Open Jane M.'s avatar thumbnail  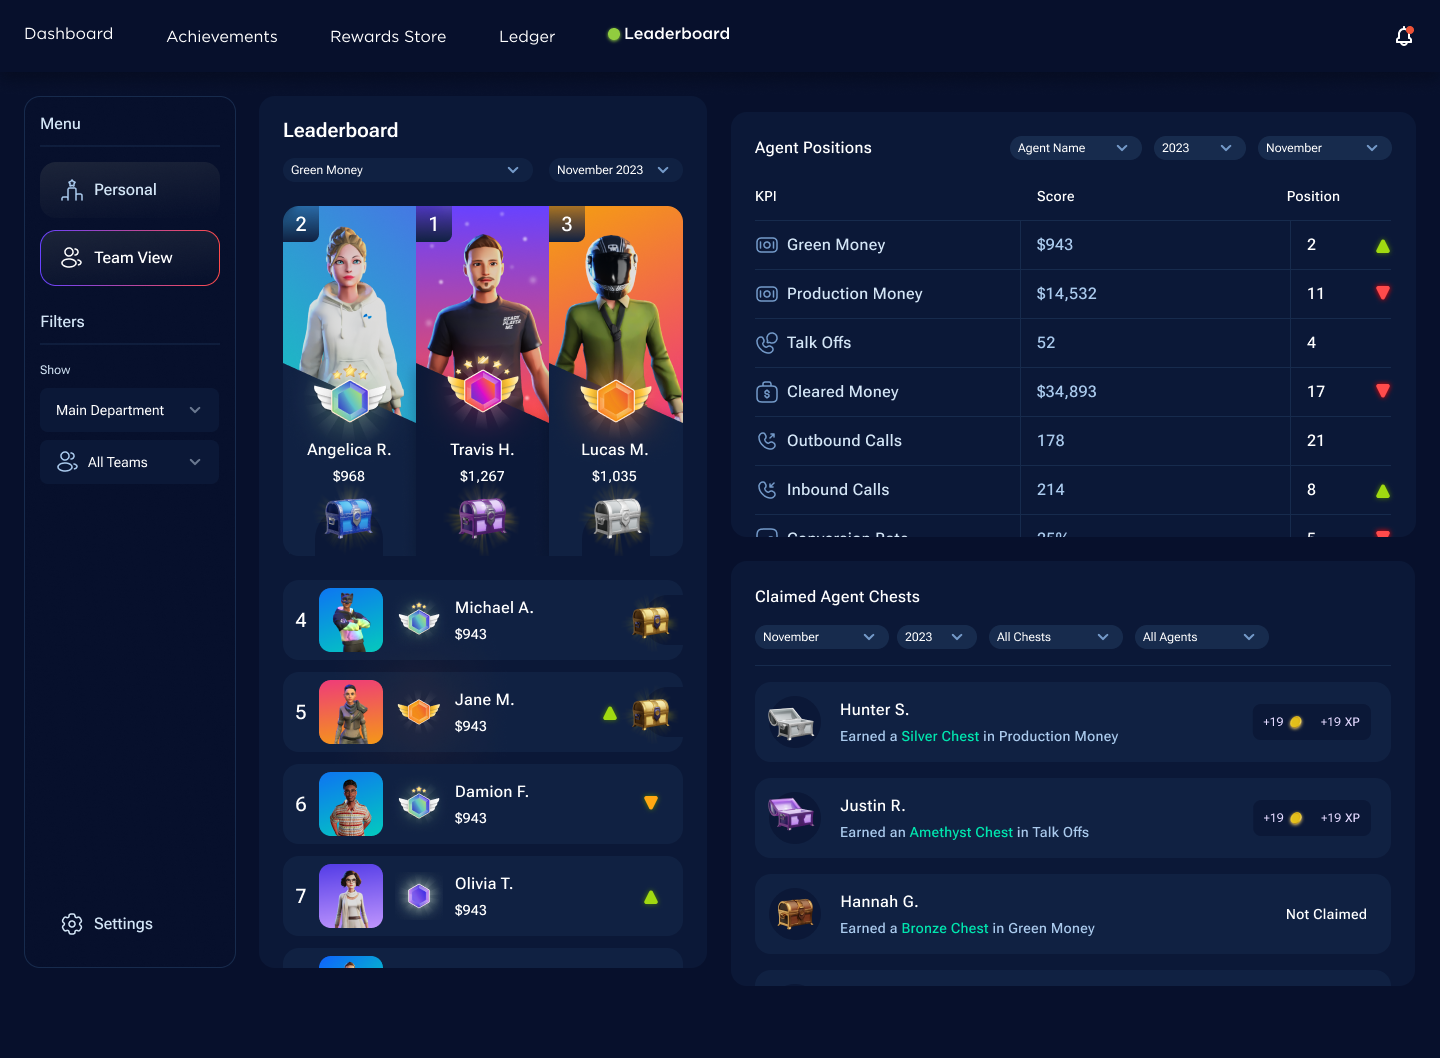[351, 712]
